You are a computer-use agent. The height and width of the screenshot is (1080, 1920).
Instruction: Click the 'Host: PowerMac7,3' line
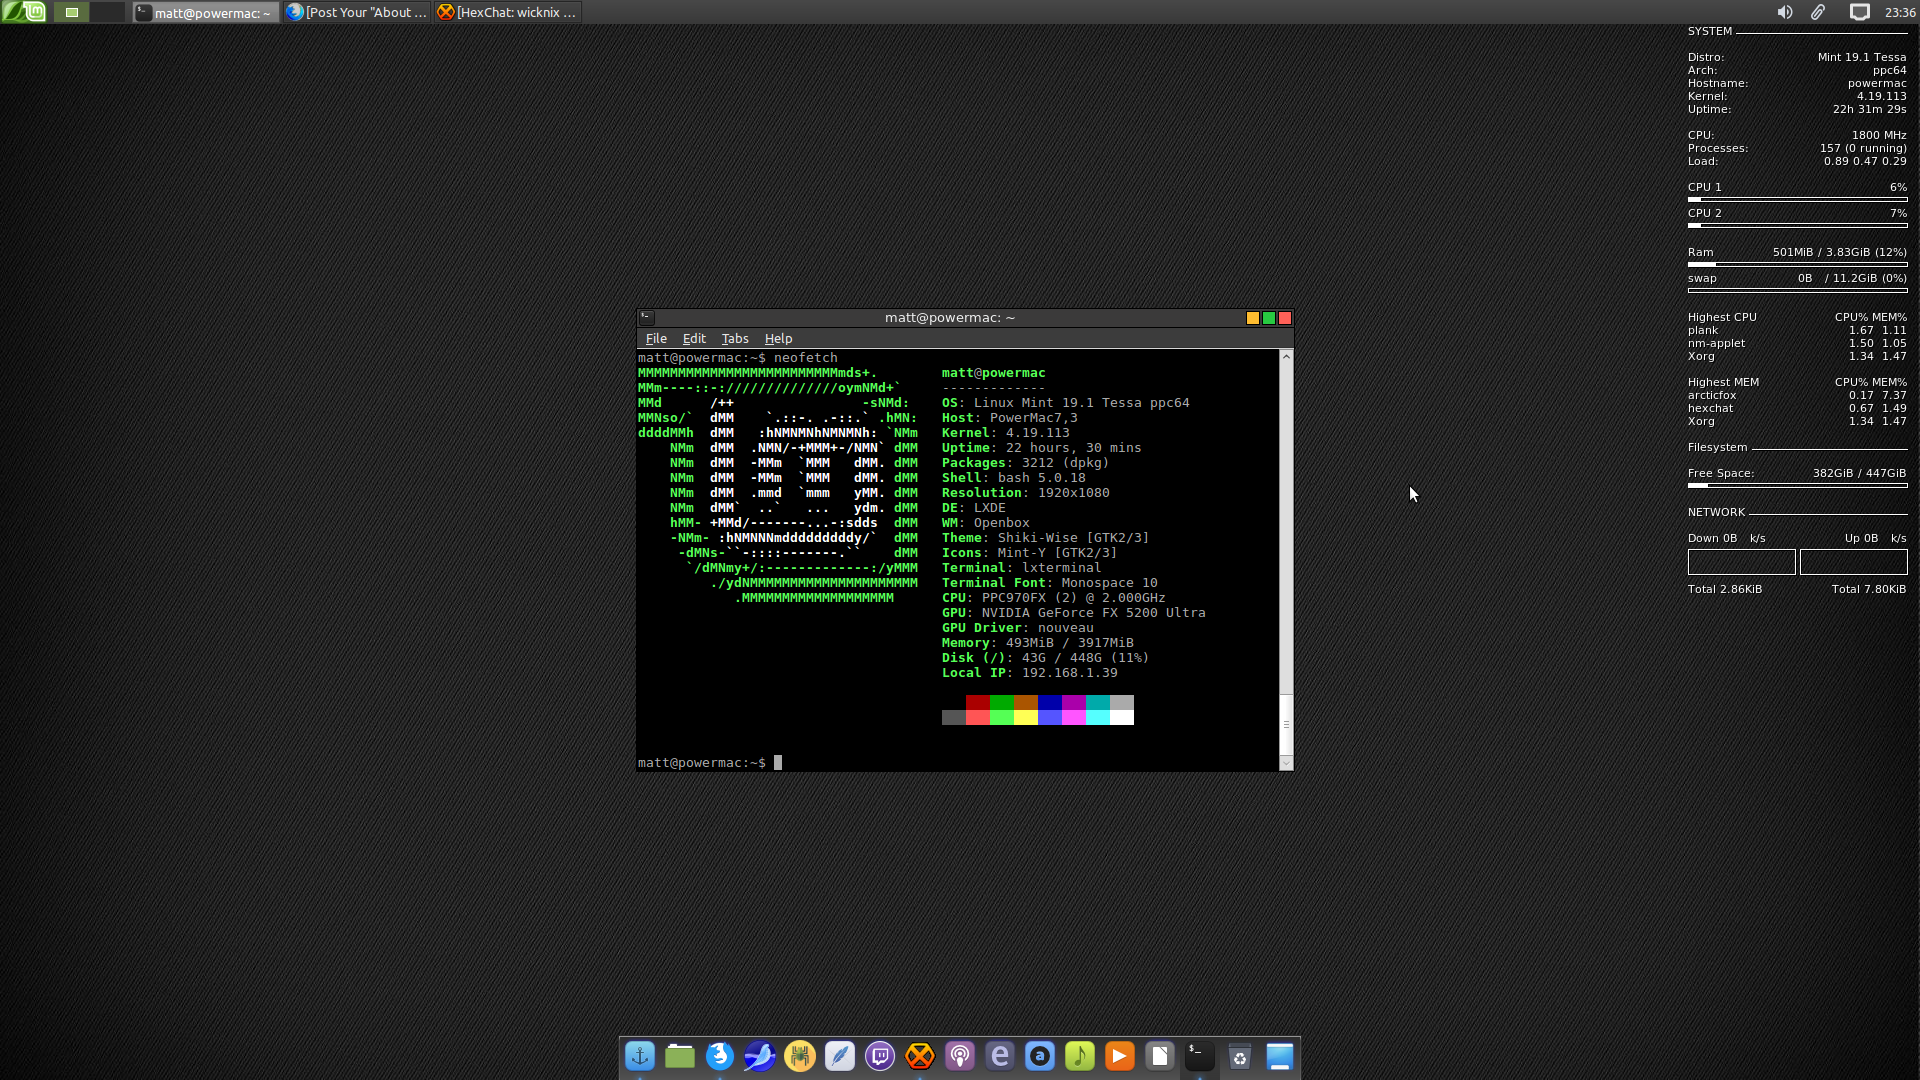[x=1010, y=418]
